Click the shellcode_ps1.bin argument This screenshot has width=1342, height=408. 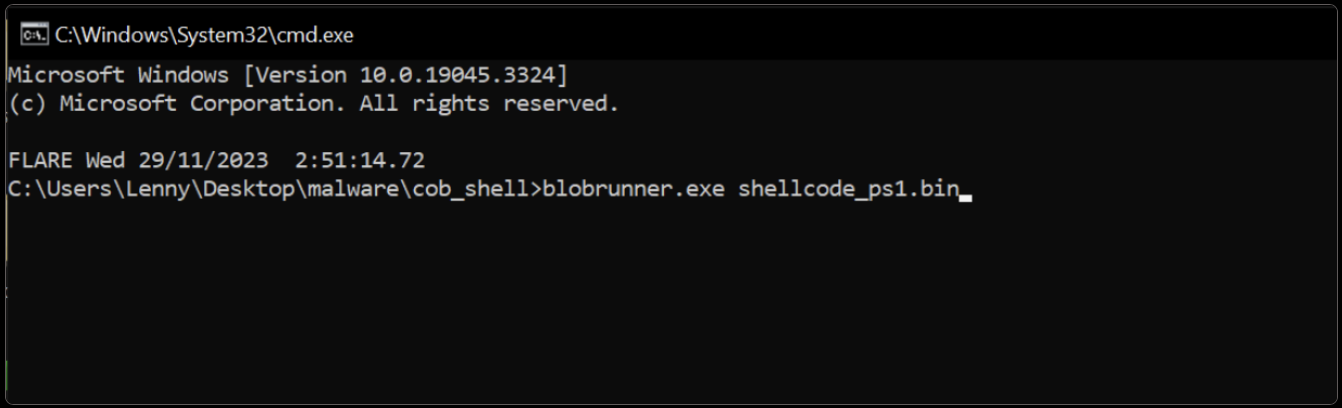[848, 189]
